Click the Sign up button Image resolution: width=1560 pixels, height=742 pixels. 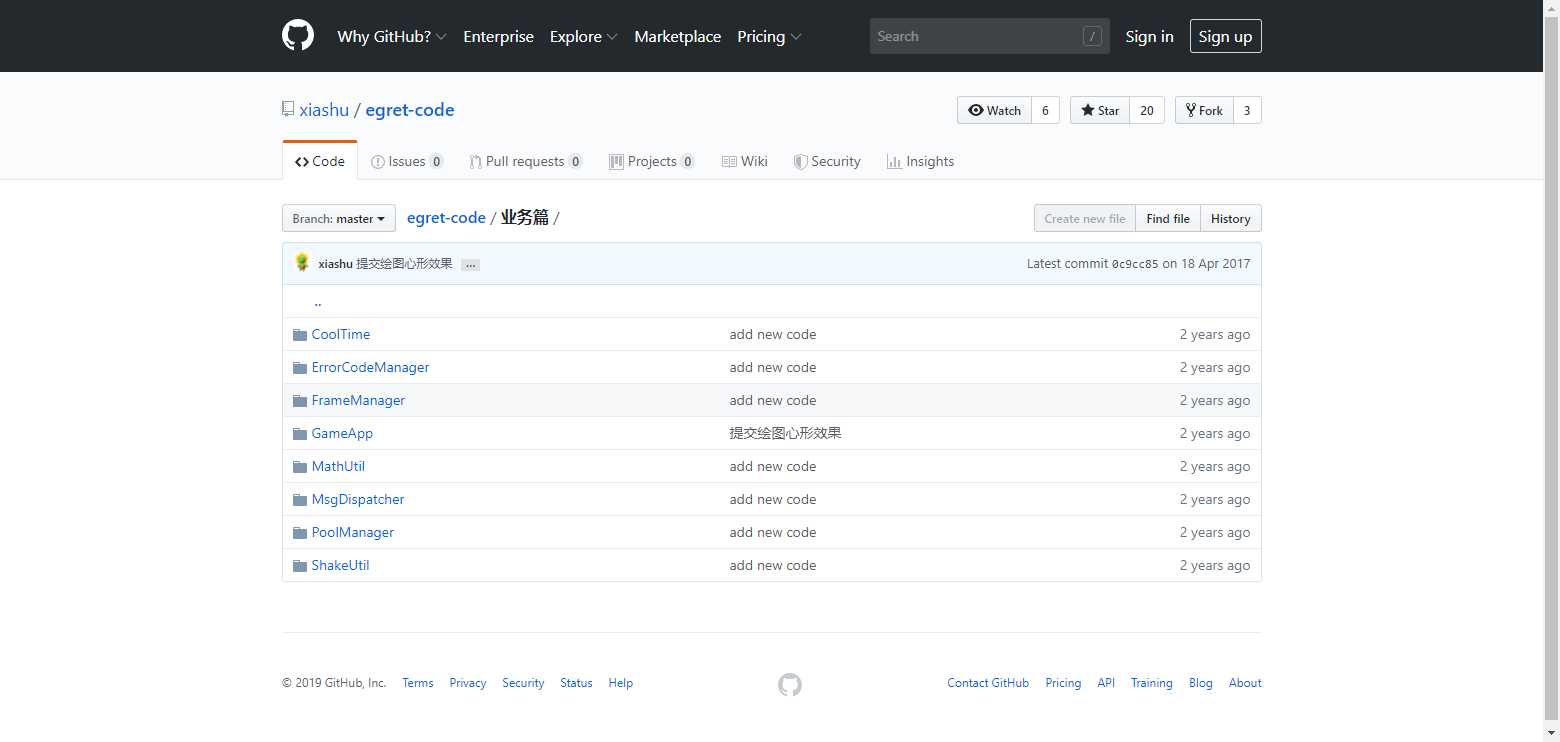(x=1225, y=36)
